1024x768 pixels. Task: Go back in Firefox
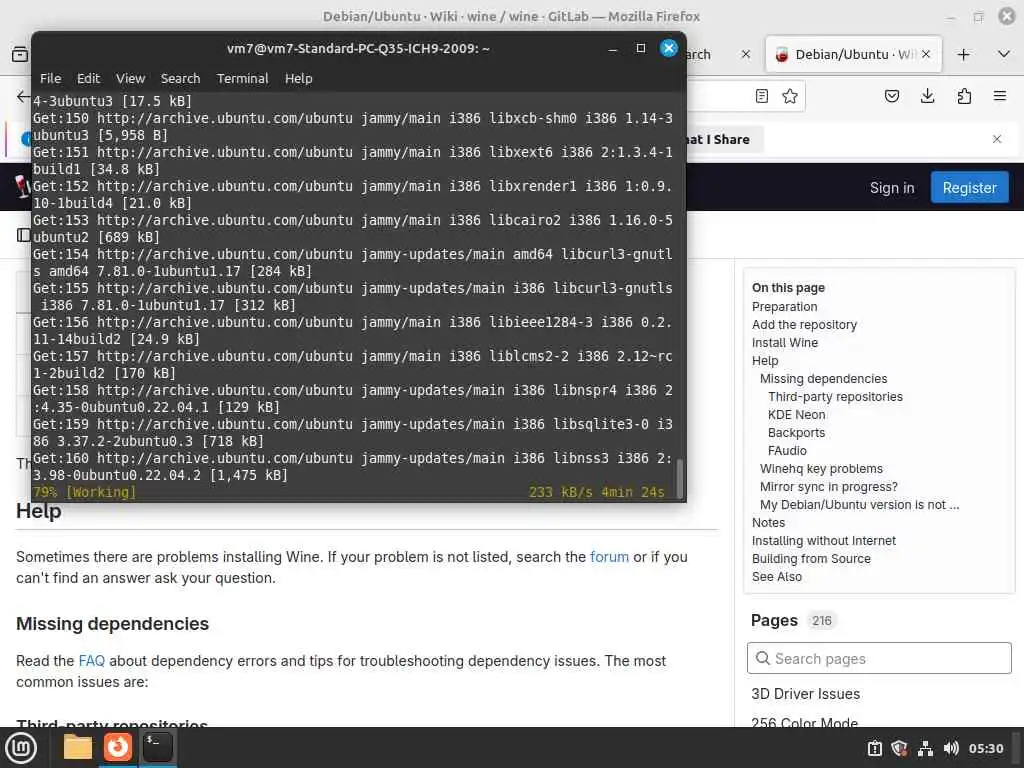coord(23,96)
